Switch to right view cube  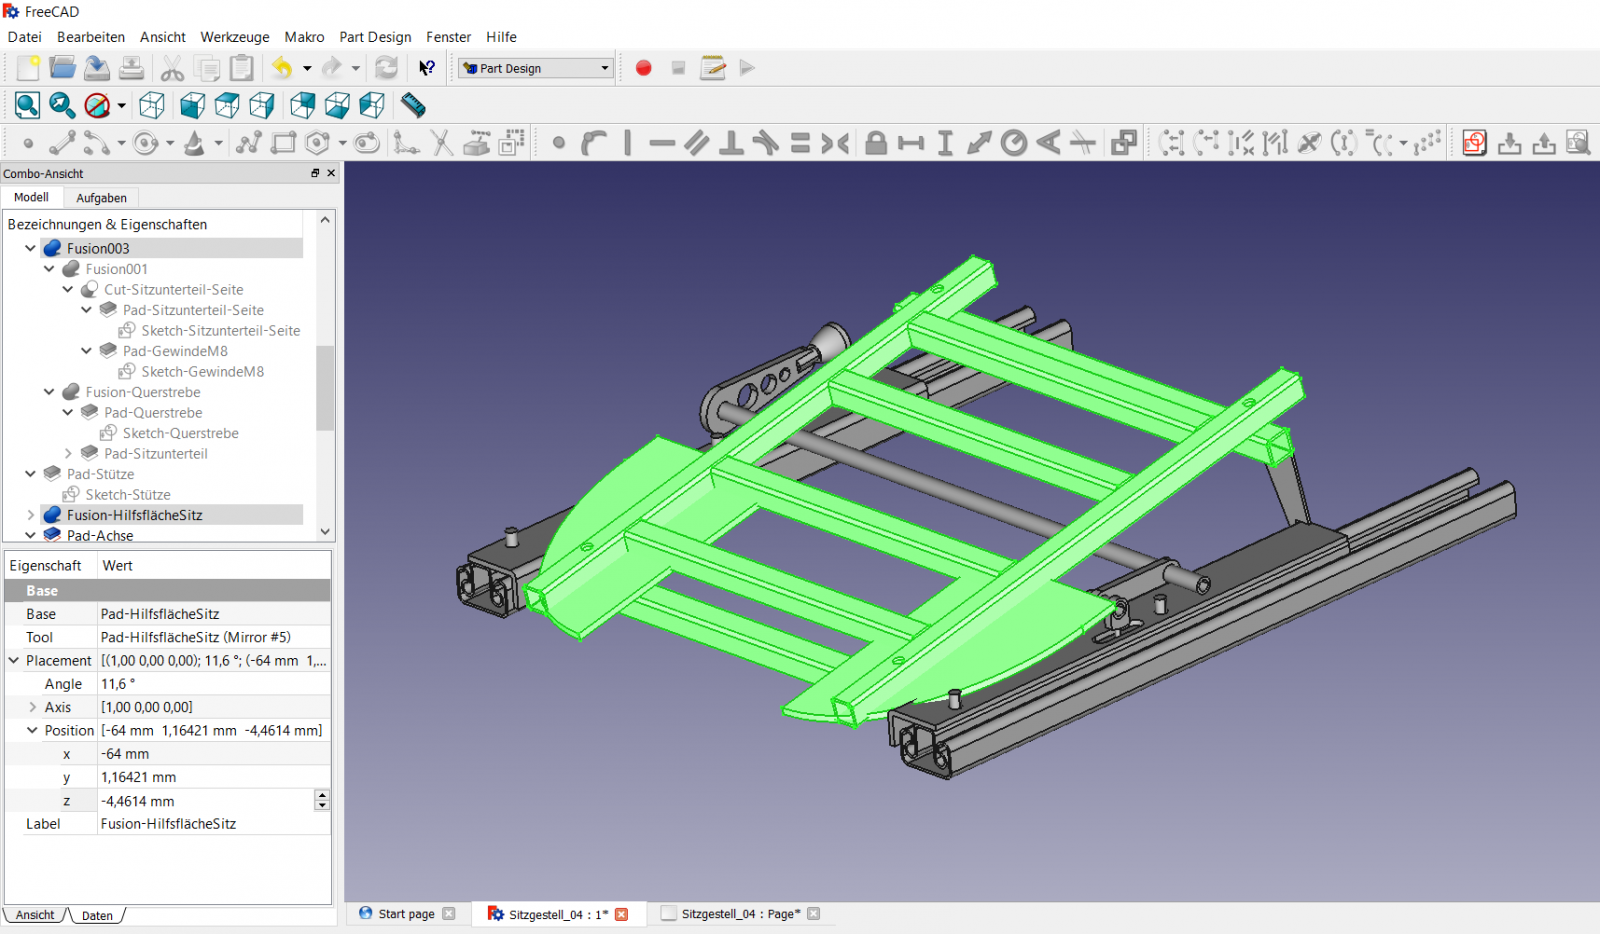[263, 105]
